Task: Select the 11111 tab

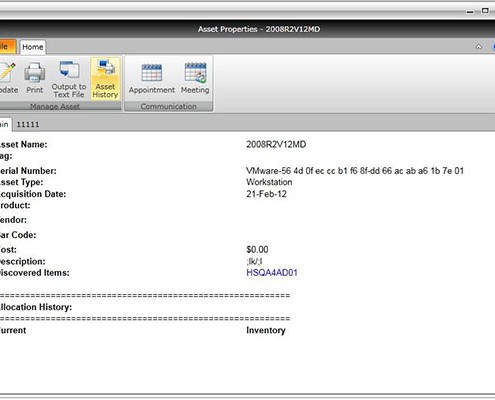Action: point(28,124)
